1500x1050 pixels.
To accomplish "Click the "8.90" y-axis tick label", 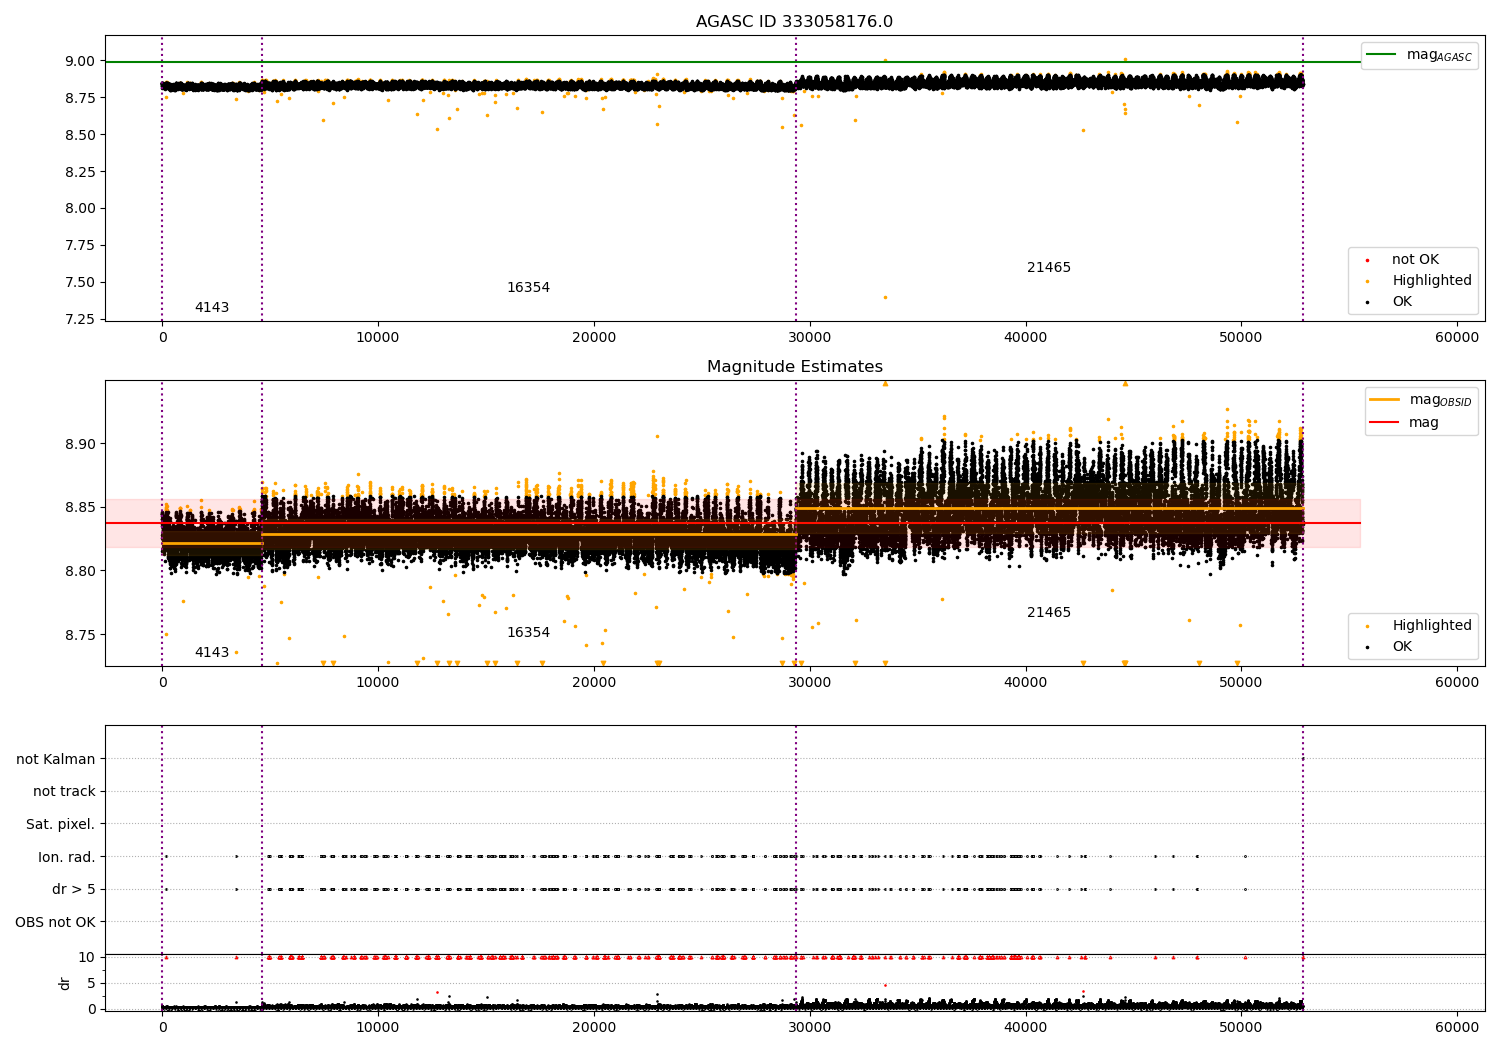I will tap(80, 444).
